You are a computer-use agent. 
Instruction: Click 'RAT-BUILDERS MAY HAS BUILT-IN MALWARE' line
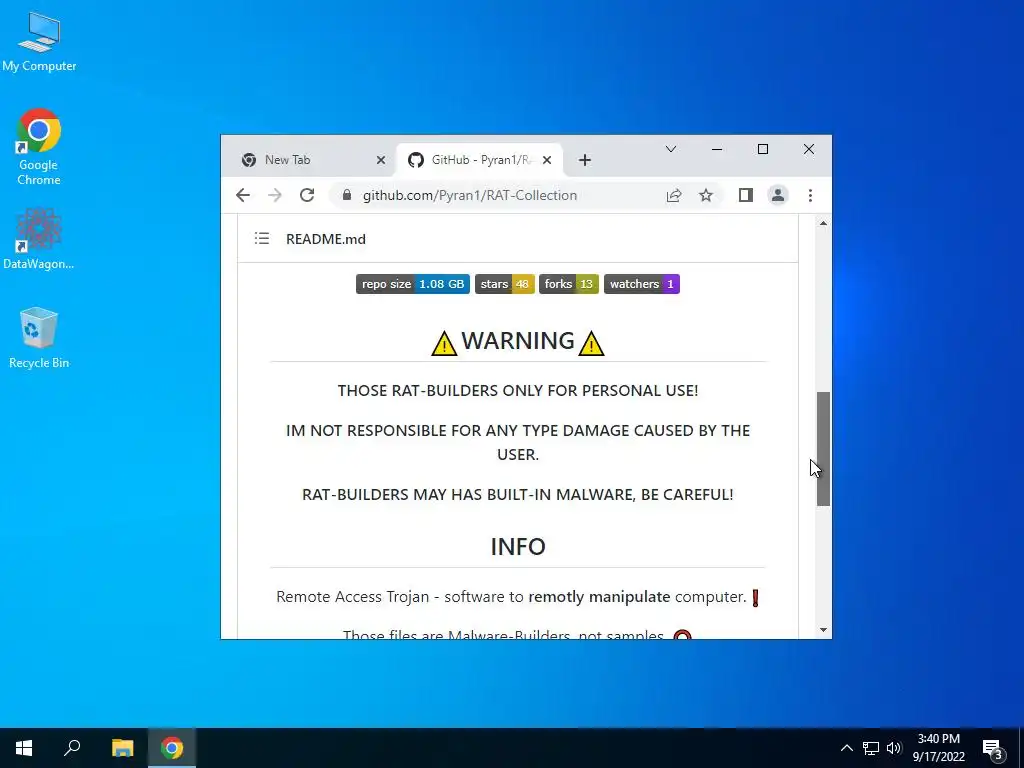tap(518, 494)
